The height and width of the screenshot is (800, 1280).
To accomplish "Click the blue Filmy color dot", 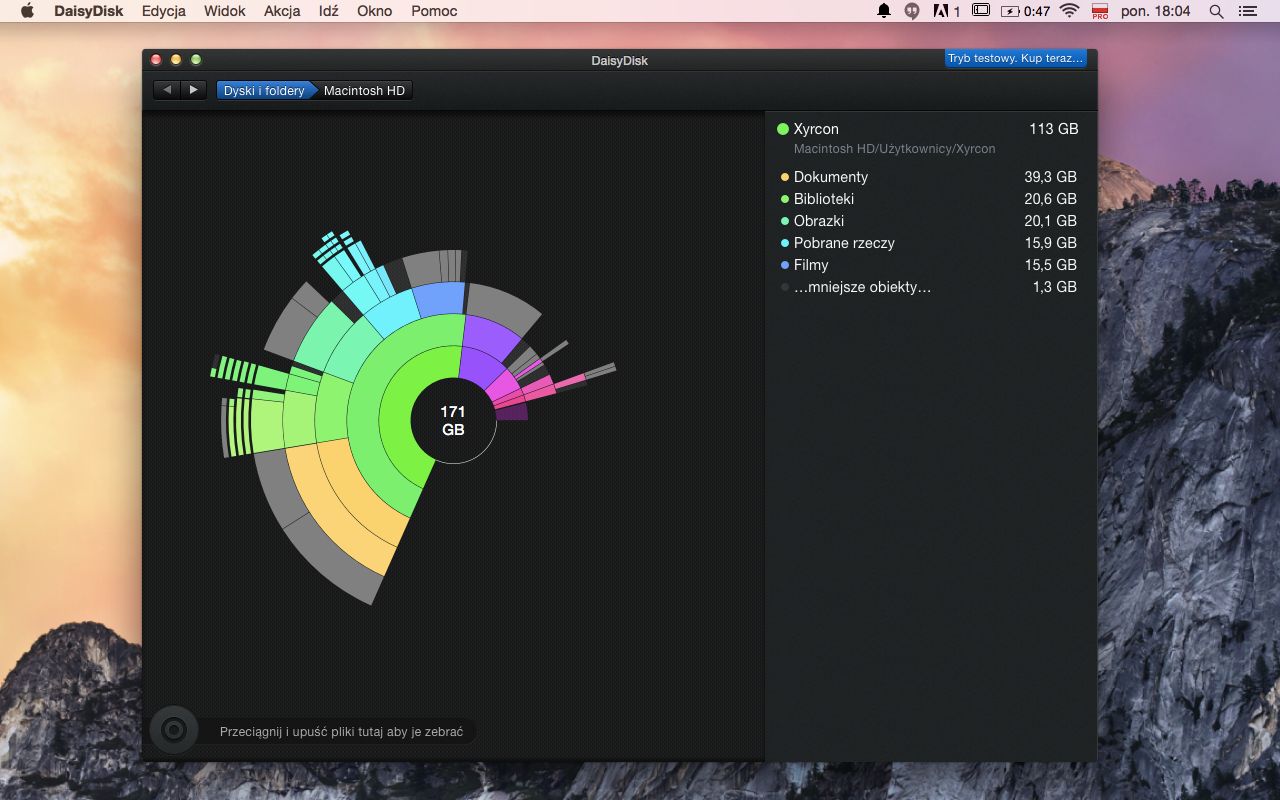I will [785, 265].
